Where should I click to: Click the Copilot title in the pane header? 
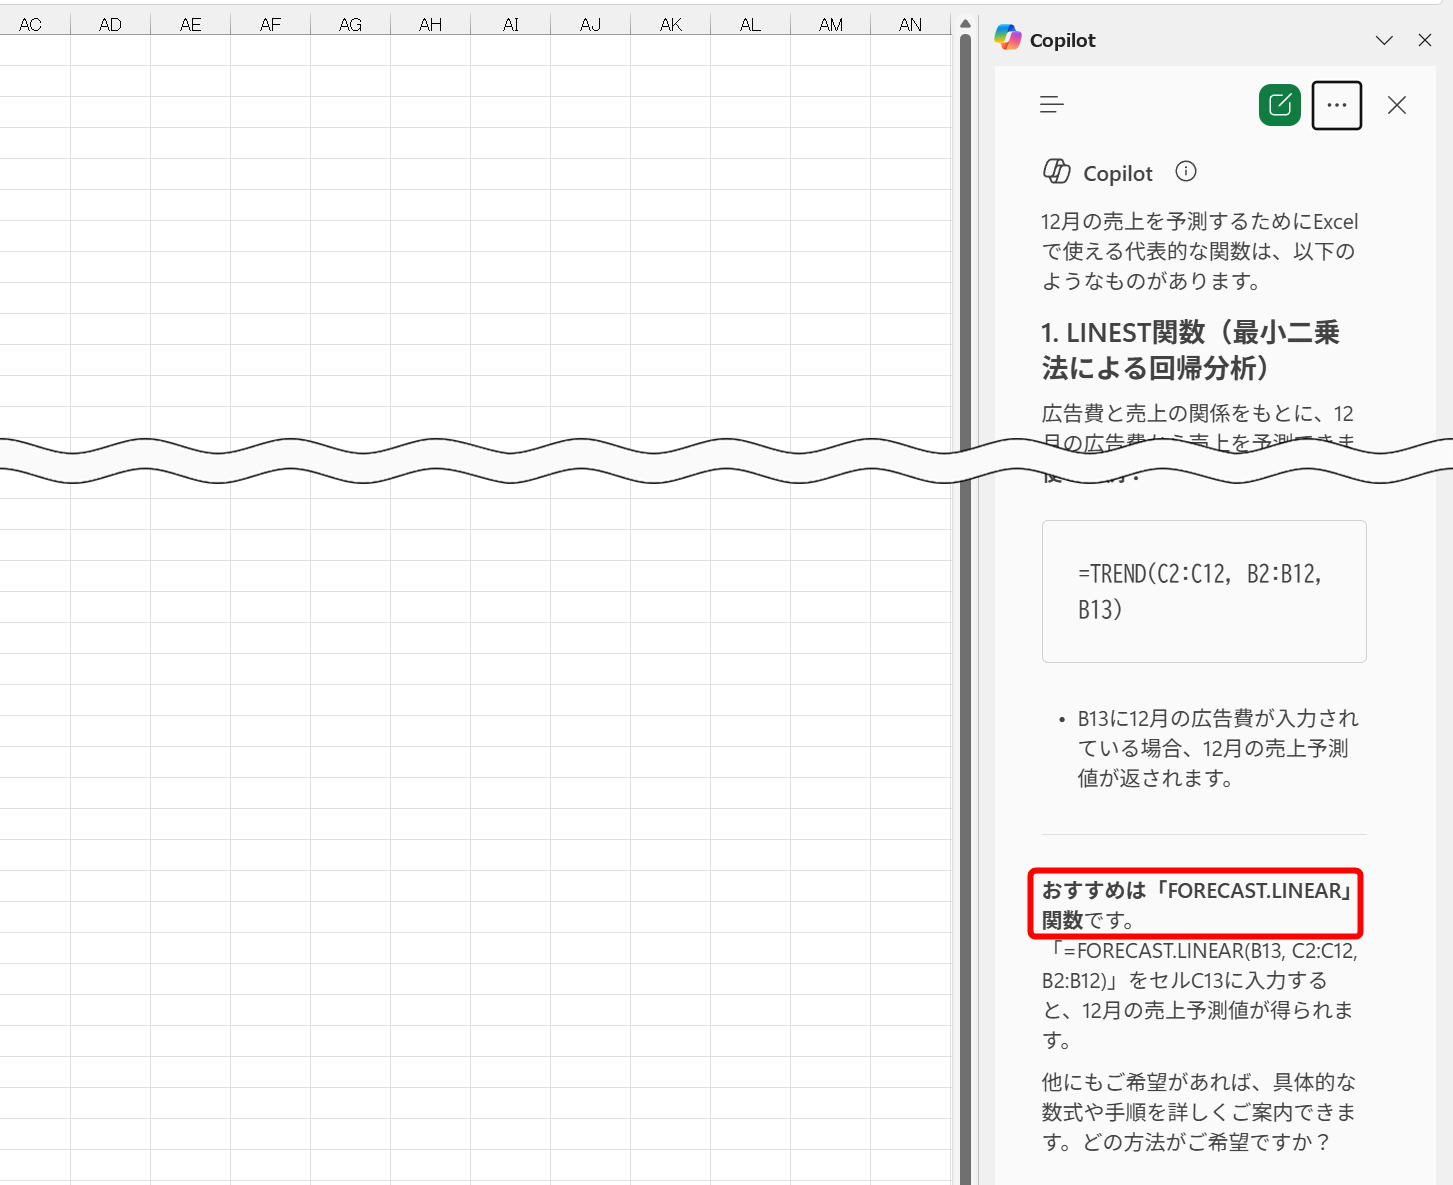point(1062,40)
